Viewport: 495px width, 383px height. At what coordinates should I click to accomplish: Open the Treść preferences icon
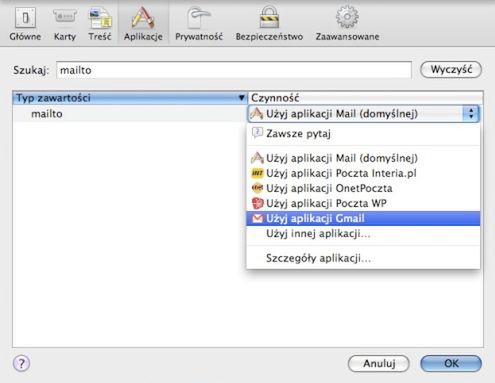click(100, 18)
